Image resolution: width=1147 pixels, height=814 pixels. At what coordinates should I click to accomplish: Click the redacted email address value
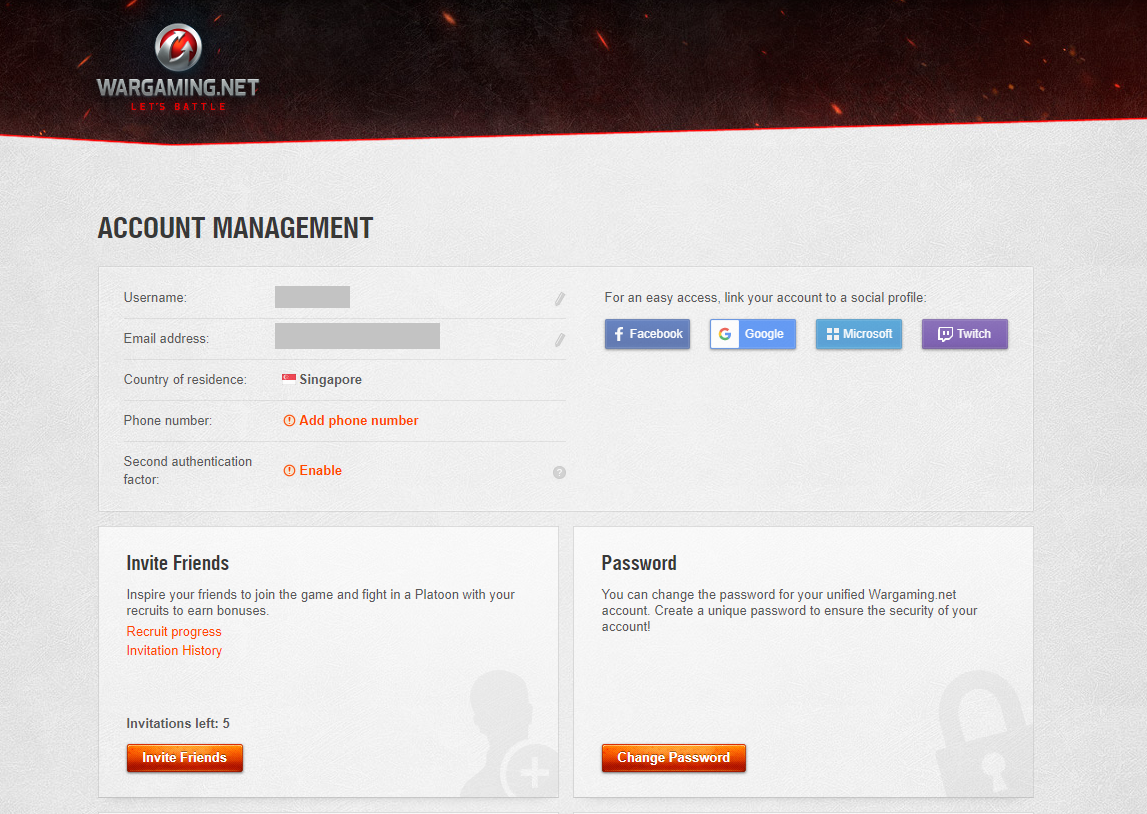pos(357,336)
